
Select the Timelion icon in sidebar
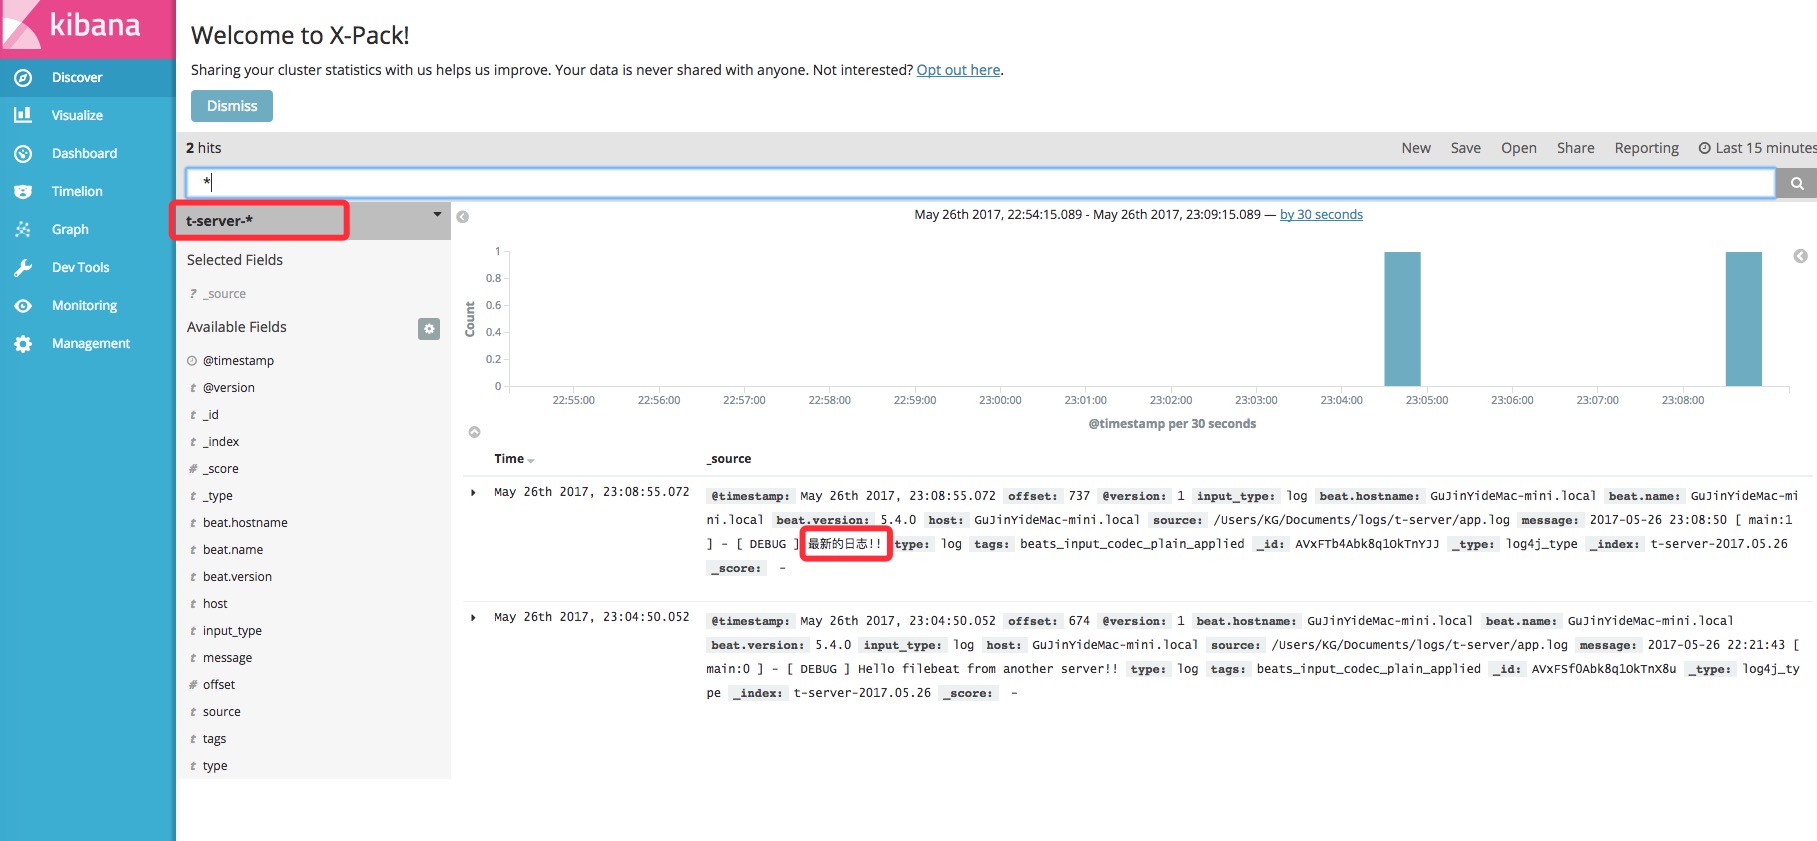pos(23,192)
